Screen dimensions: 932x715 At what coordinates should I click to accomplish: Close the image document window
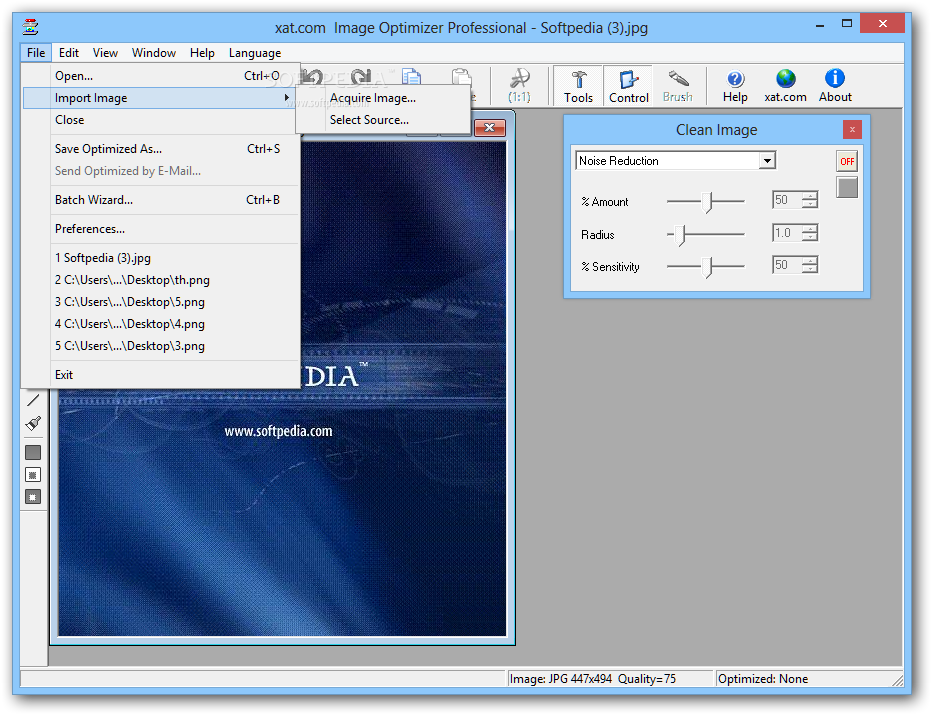pyautogui.click(x=490, y=127)
